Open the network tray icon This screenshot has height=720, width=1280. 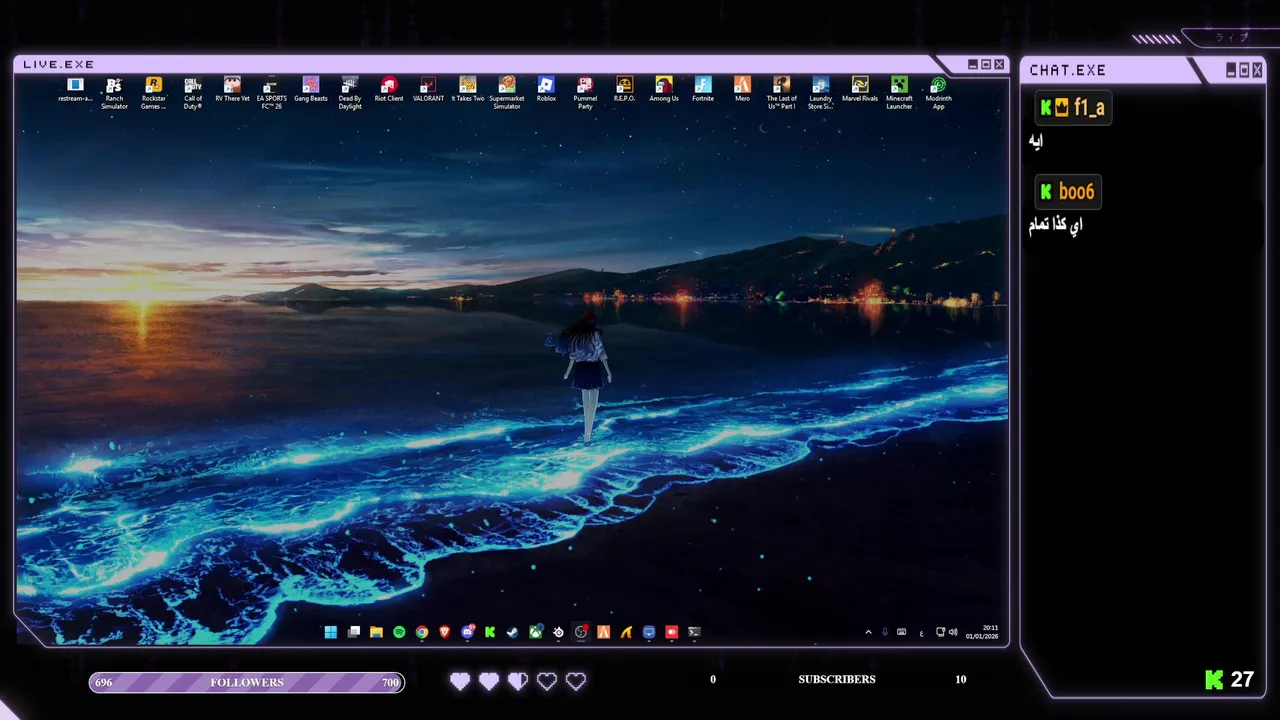pos(940,632)
